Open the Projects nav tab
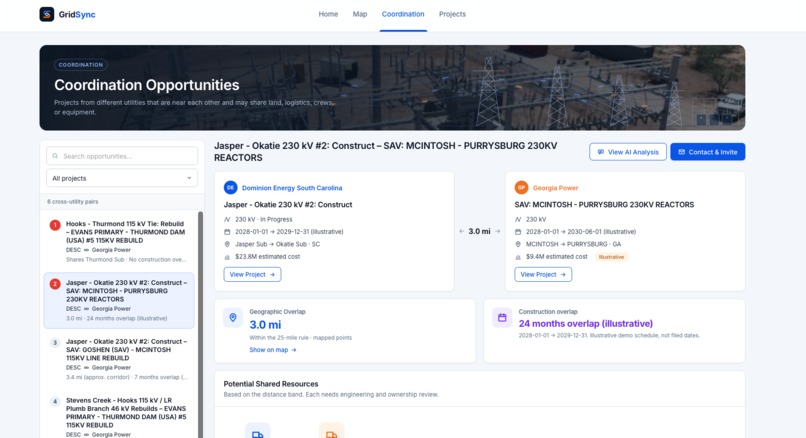806x438 pixels. [452, 14]
